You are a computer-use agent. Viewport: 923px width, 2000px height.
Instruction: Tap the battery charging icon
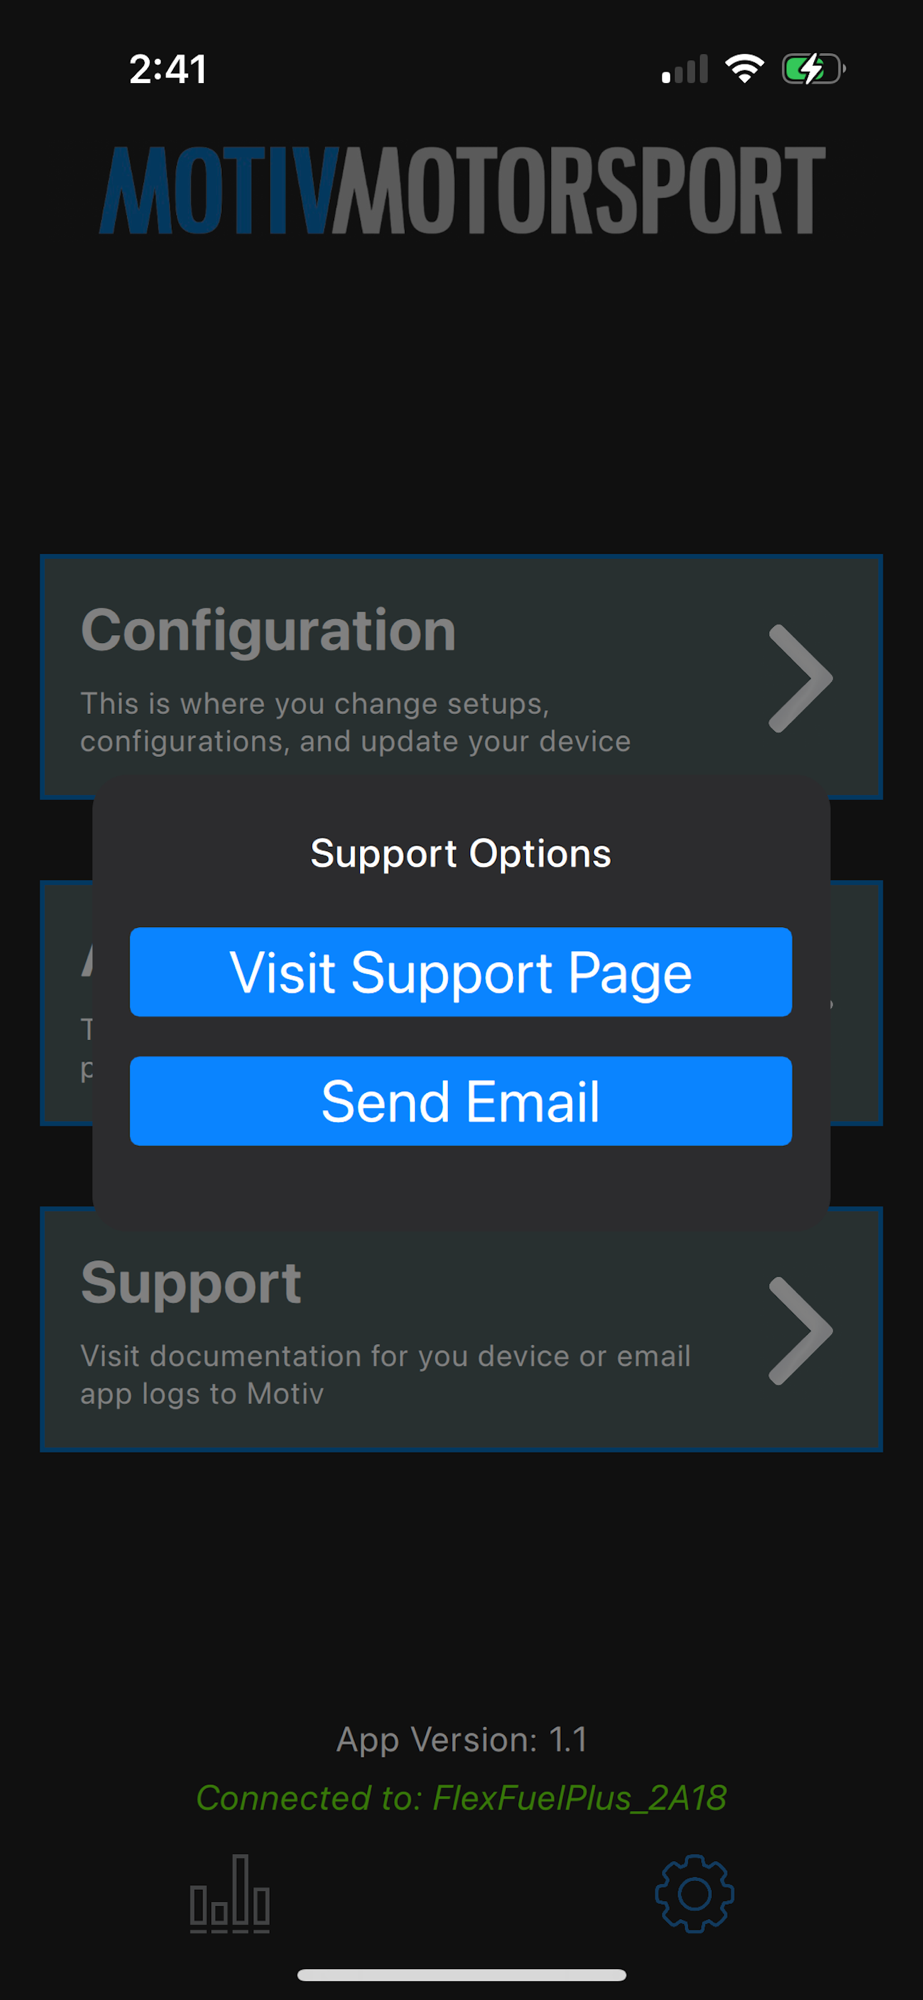(x=813, y=69)
